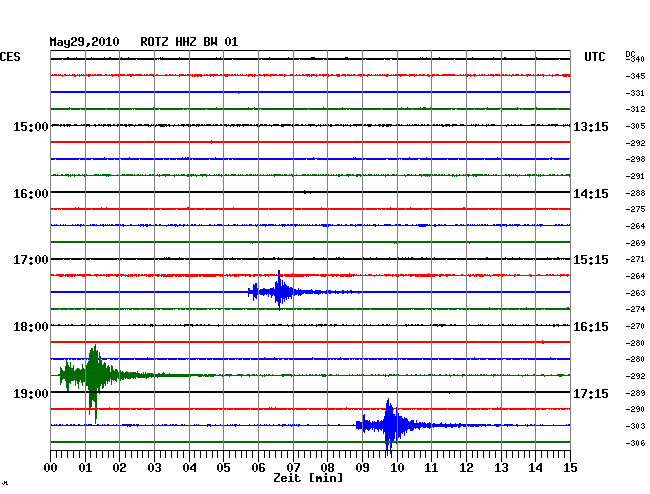Click the DC offset value -288
650x494 pixels.
[635, 193]
